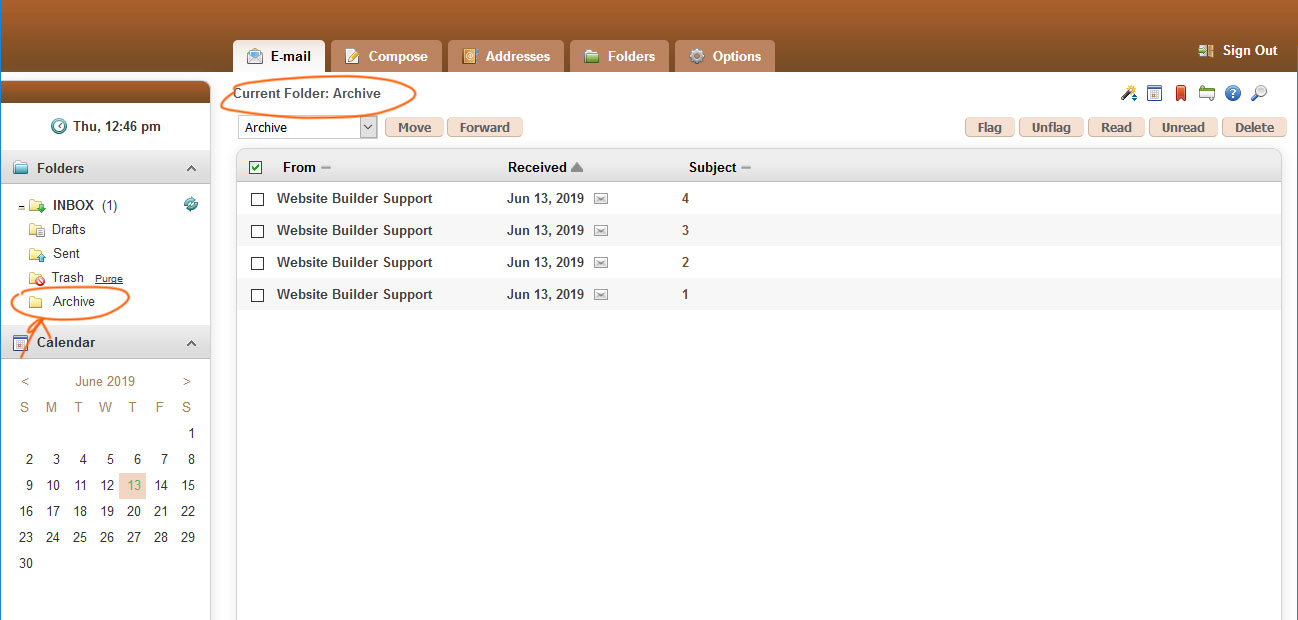Check the message with subject 2

click(257, 263)
